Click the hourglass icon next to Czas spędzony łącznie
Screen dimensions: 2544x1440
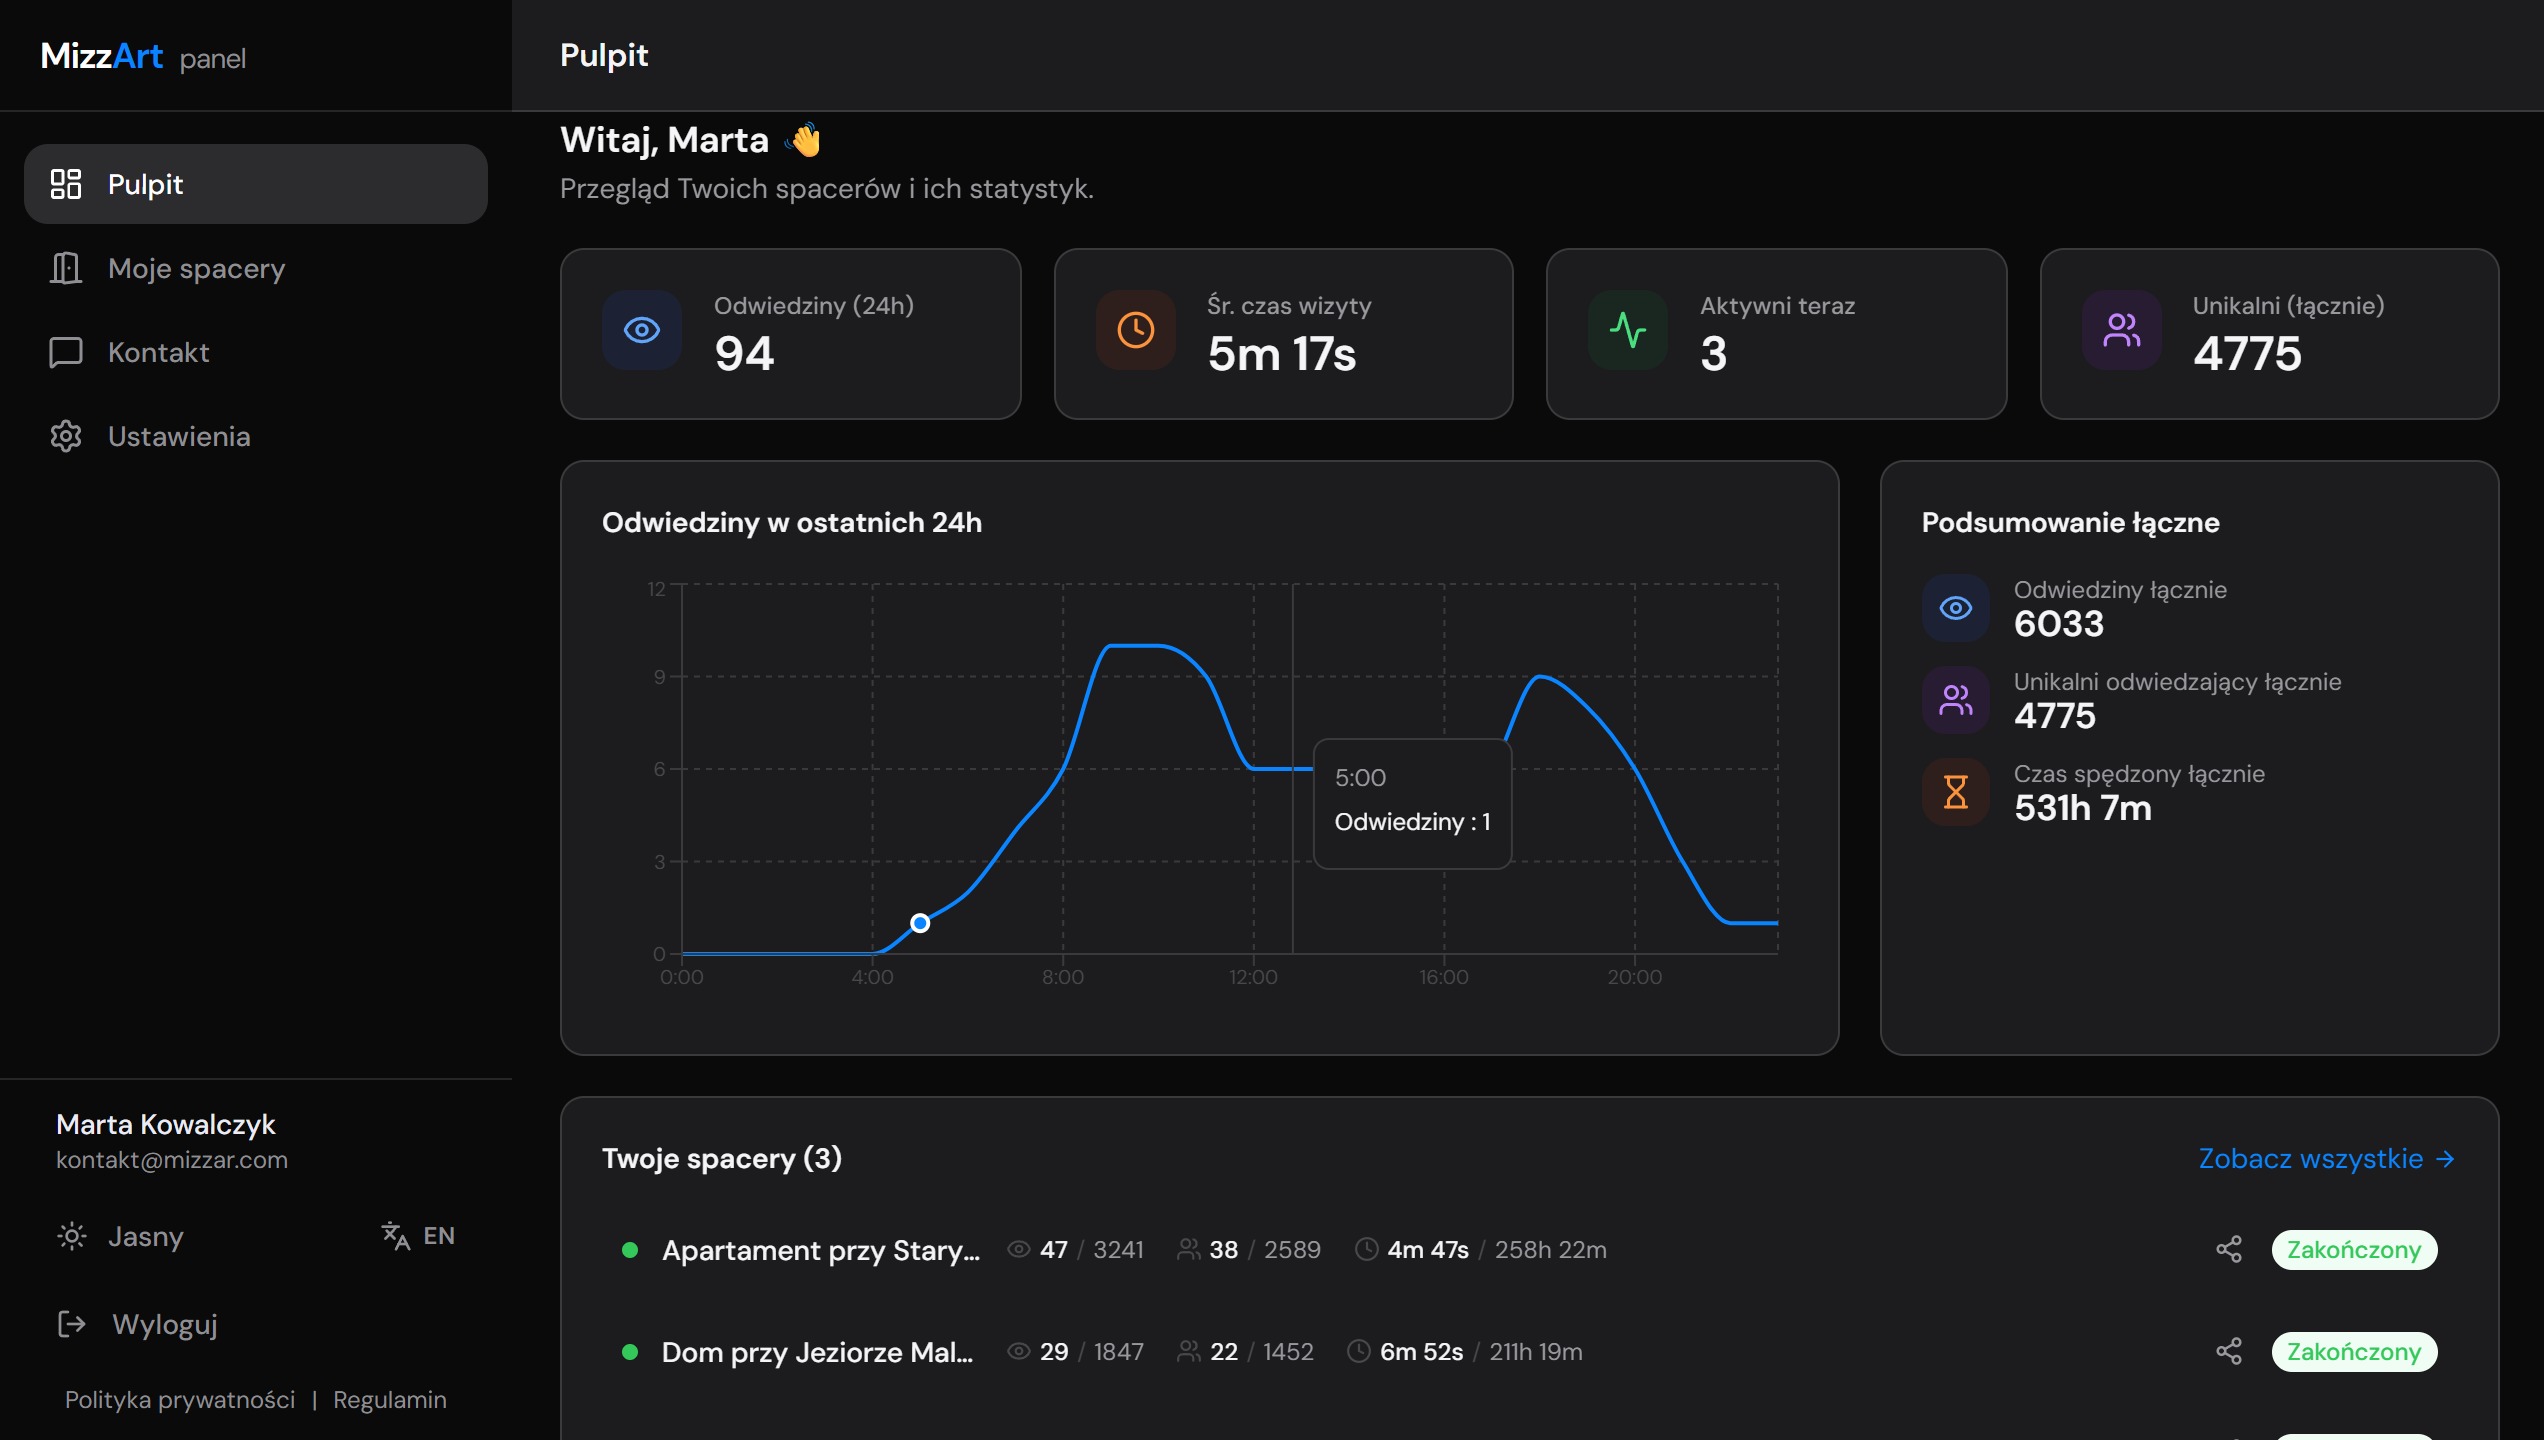(1956, 792)
